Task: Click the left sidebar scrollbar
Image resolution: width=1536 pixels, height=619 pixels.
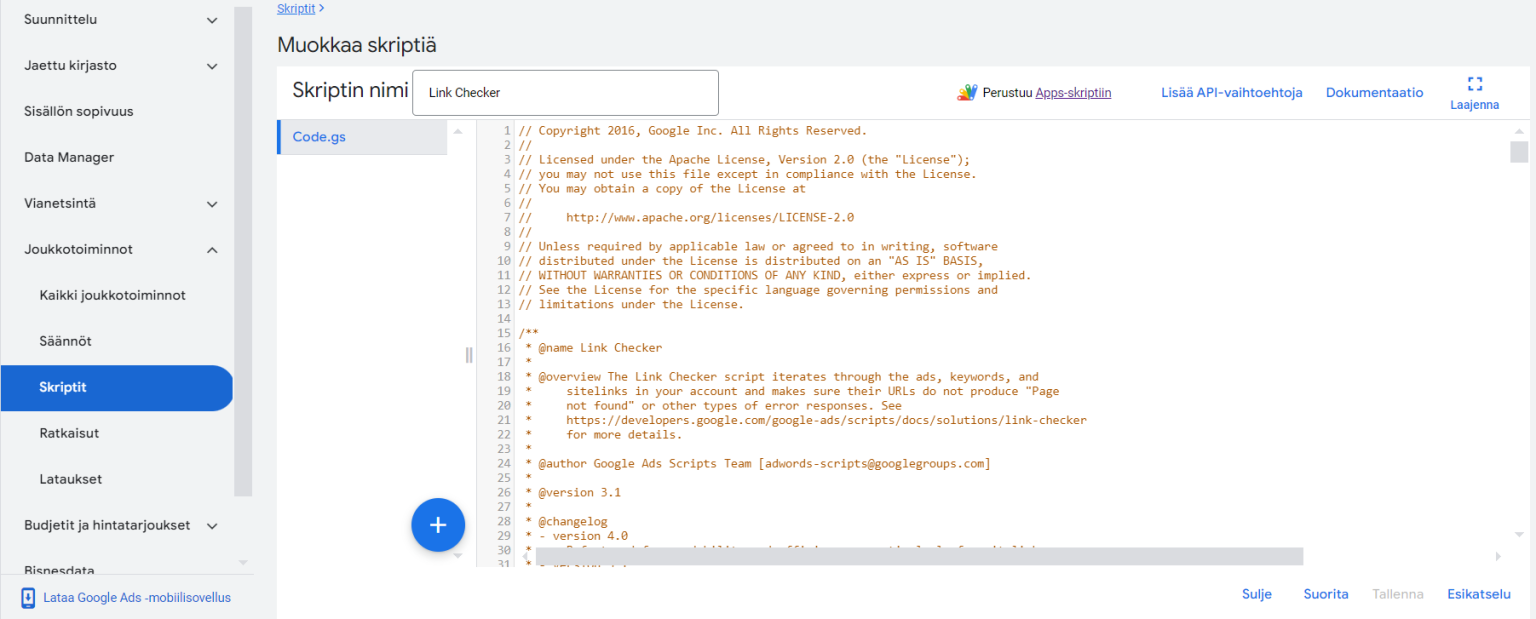Action: [x=243, y=250]
